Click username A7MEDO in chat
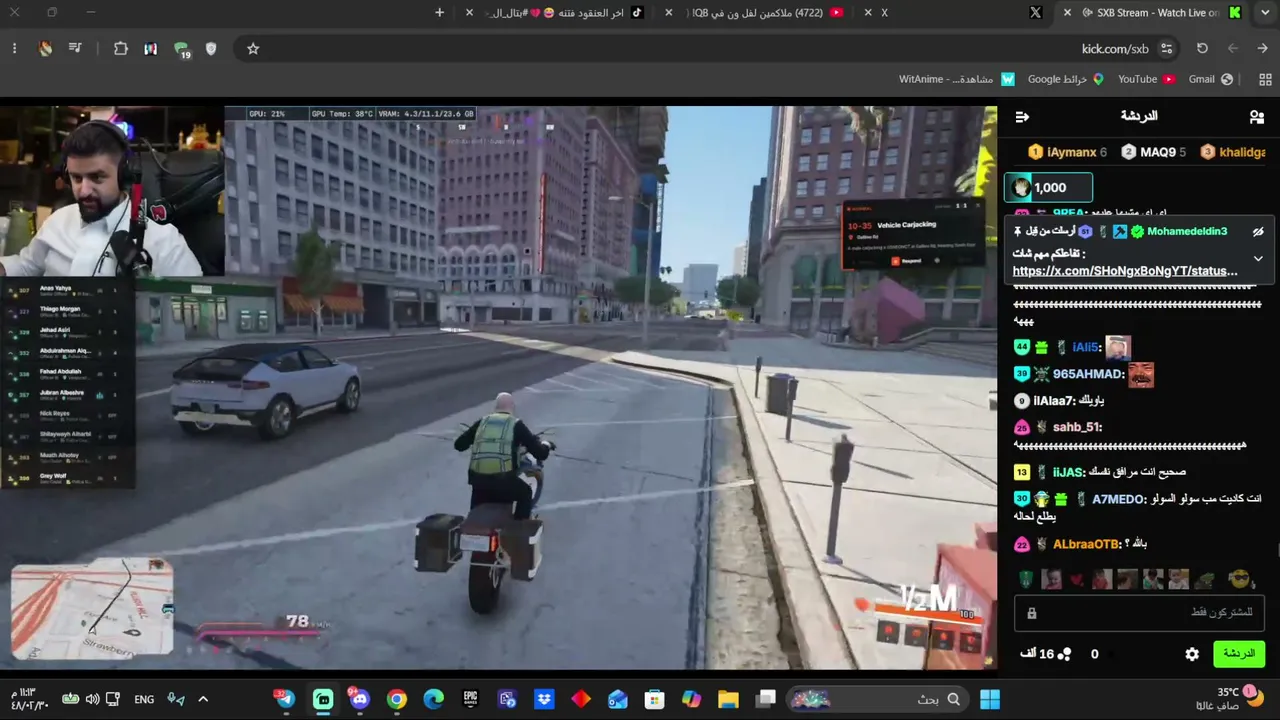This screenshot has height=720, width=1280. pyautogui.click(x=1119, y=499)
